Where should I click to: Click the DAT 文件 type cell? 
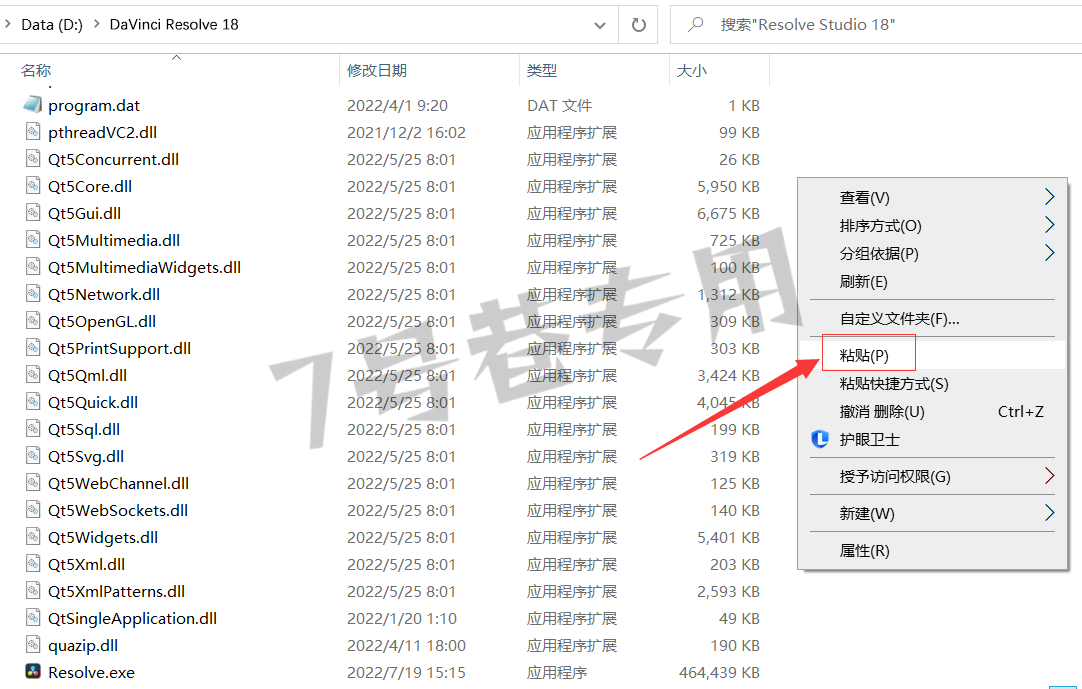click(560, 106)
